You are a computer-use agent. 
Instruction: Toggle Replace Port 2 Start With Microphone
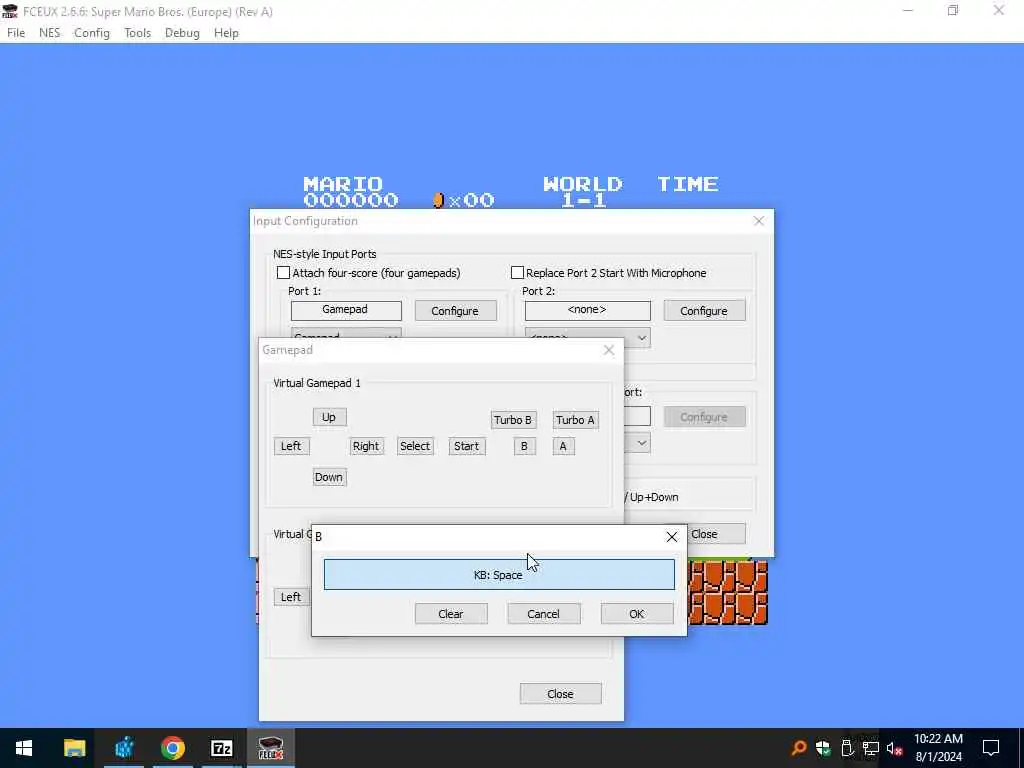click(517, 272)
